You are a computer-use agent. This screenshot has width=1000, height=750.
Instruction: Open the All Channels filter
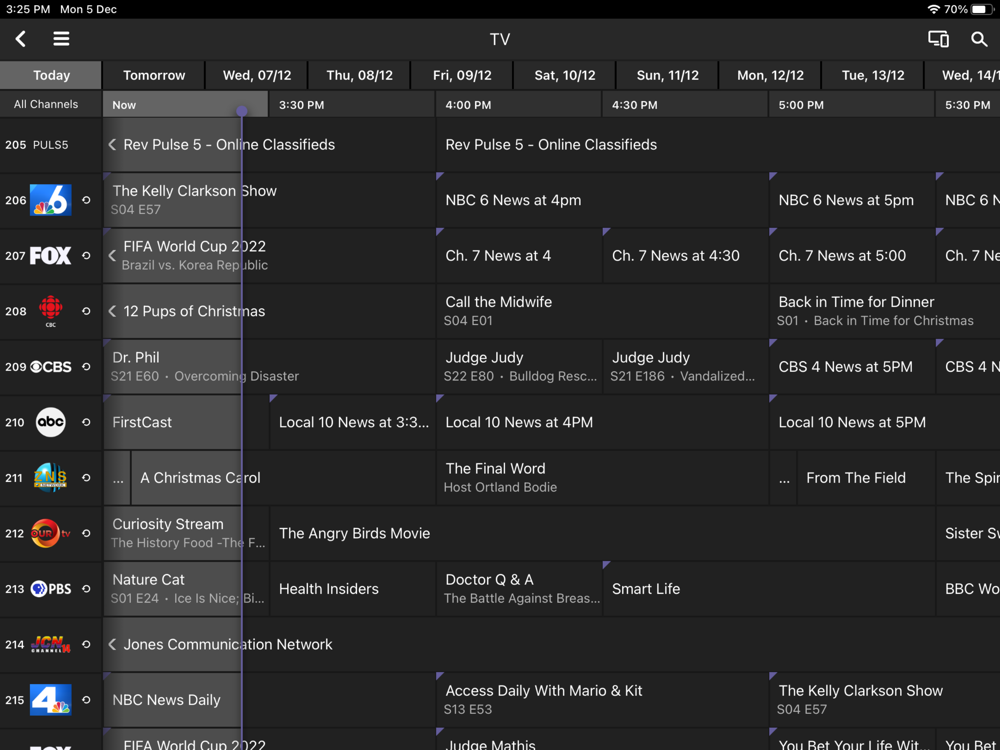50,104
